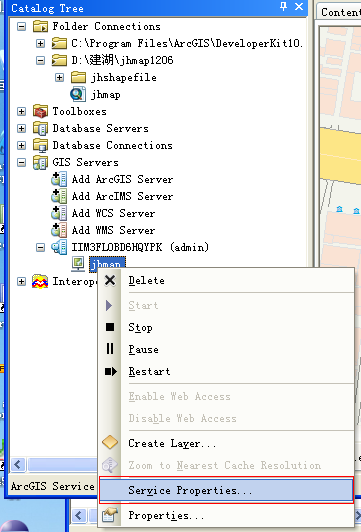This screenshot has height=532, width=361.
Task: Click the GIS Servers icon
Action: tap(40, 162)
